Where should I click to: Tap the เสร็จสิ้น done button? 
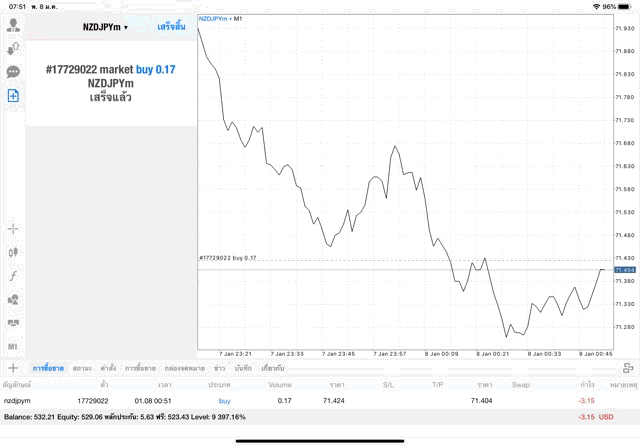pyautogui.click(x=171, y=27)
